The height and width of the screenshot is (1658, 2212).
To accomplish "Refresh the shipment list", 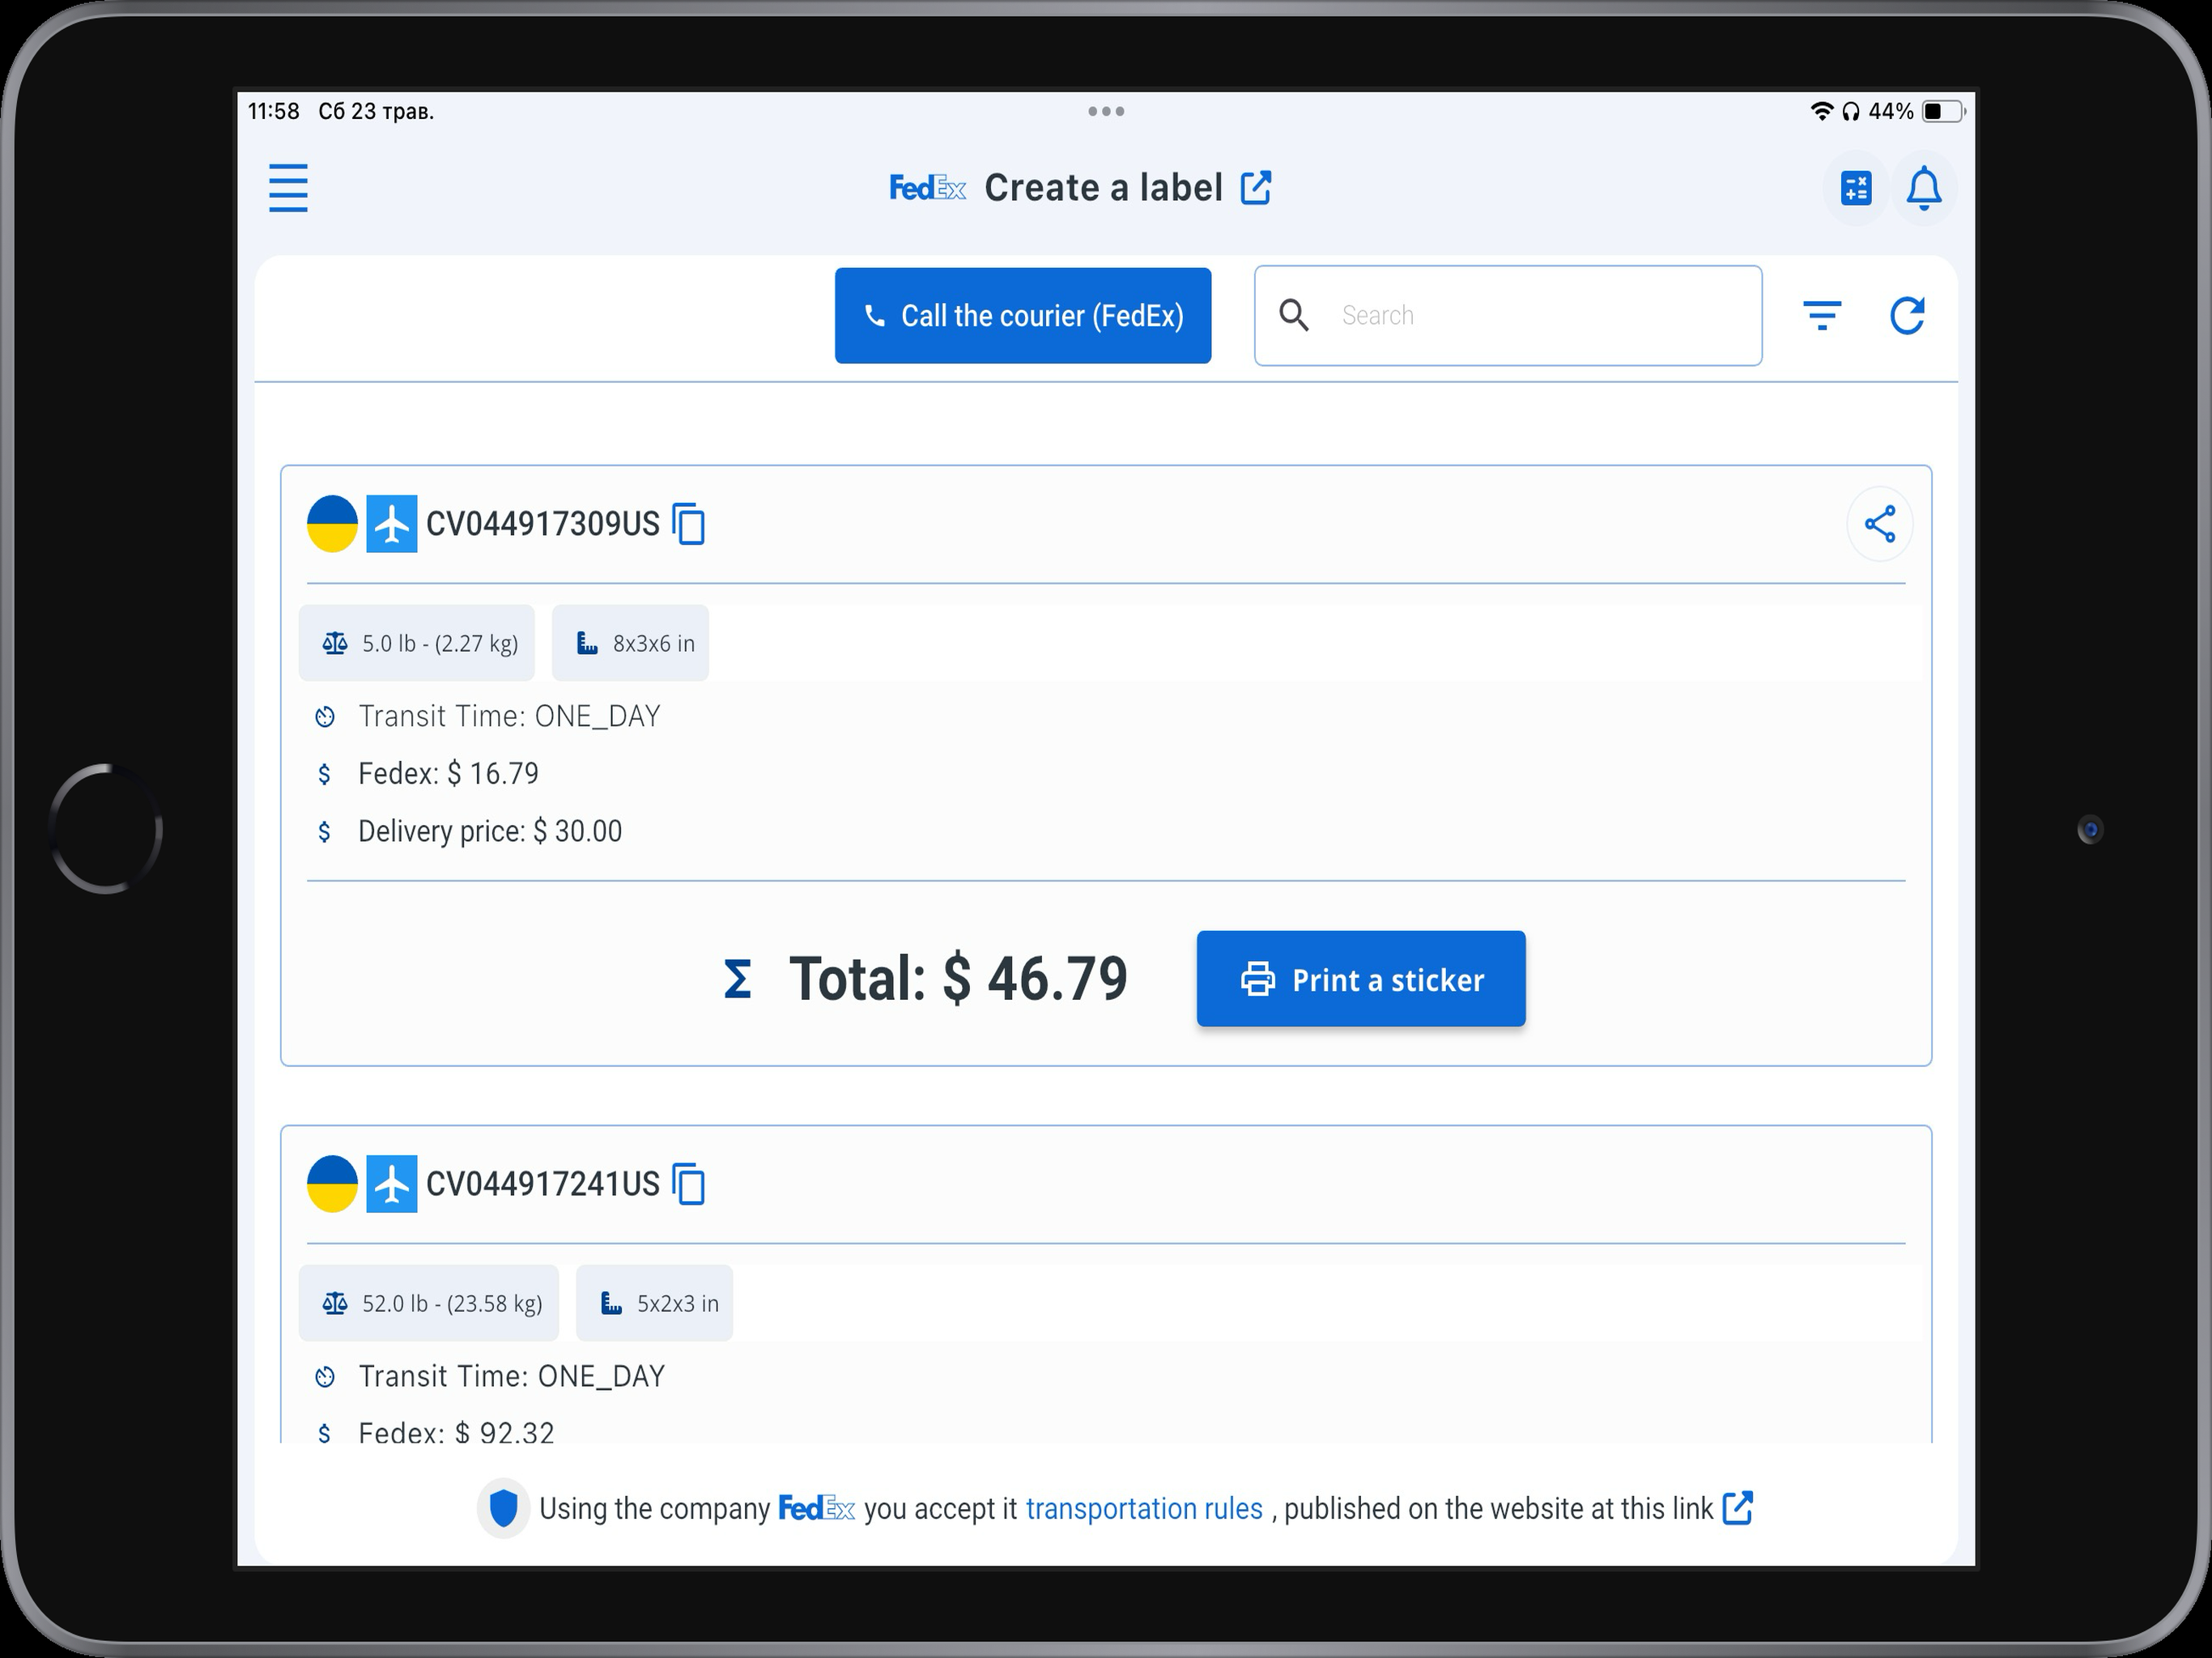I will (1907, 316).
